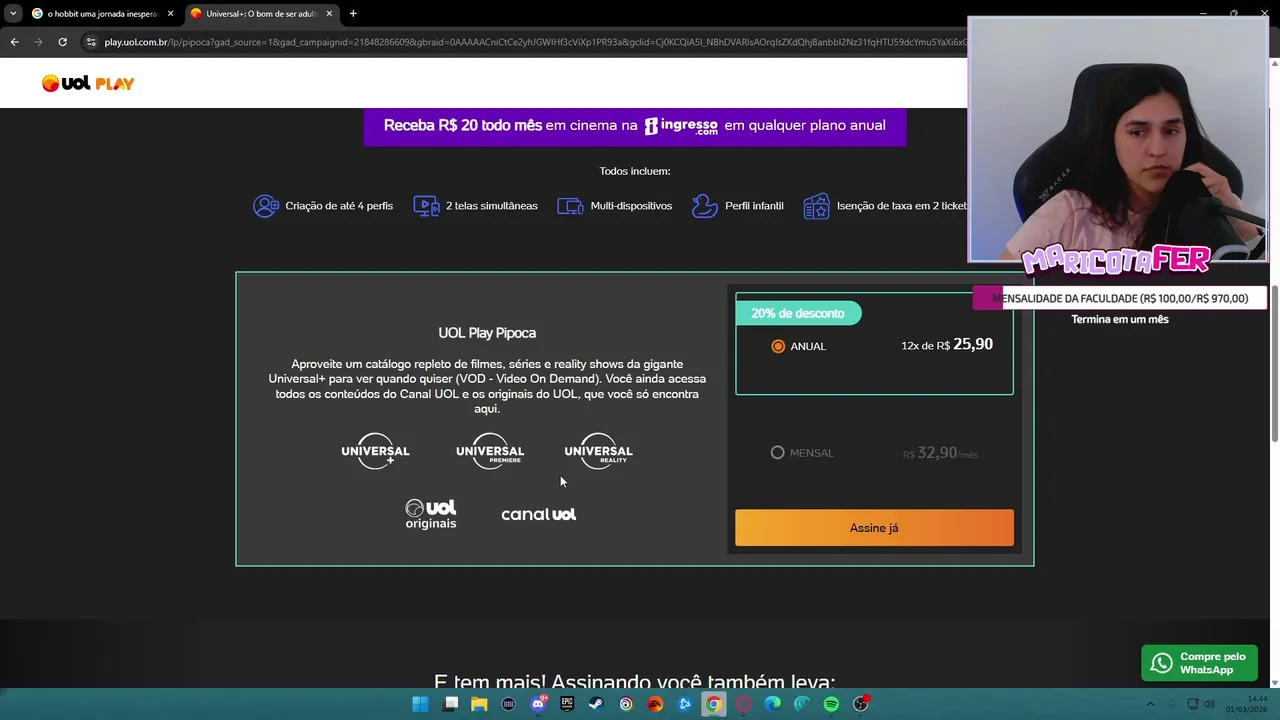Open File Explorer from the taskbar
This screenshot has height=720, width=1280.
tap(479, 704)
